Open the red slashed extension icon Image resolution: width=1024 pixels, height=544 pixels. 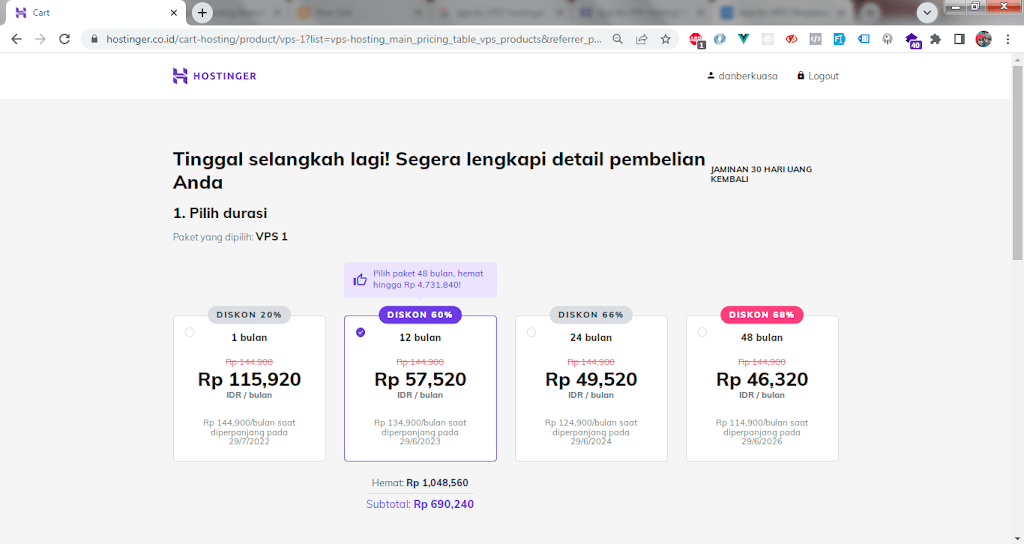click(x=792, y=39)
